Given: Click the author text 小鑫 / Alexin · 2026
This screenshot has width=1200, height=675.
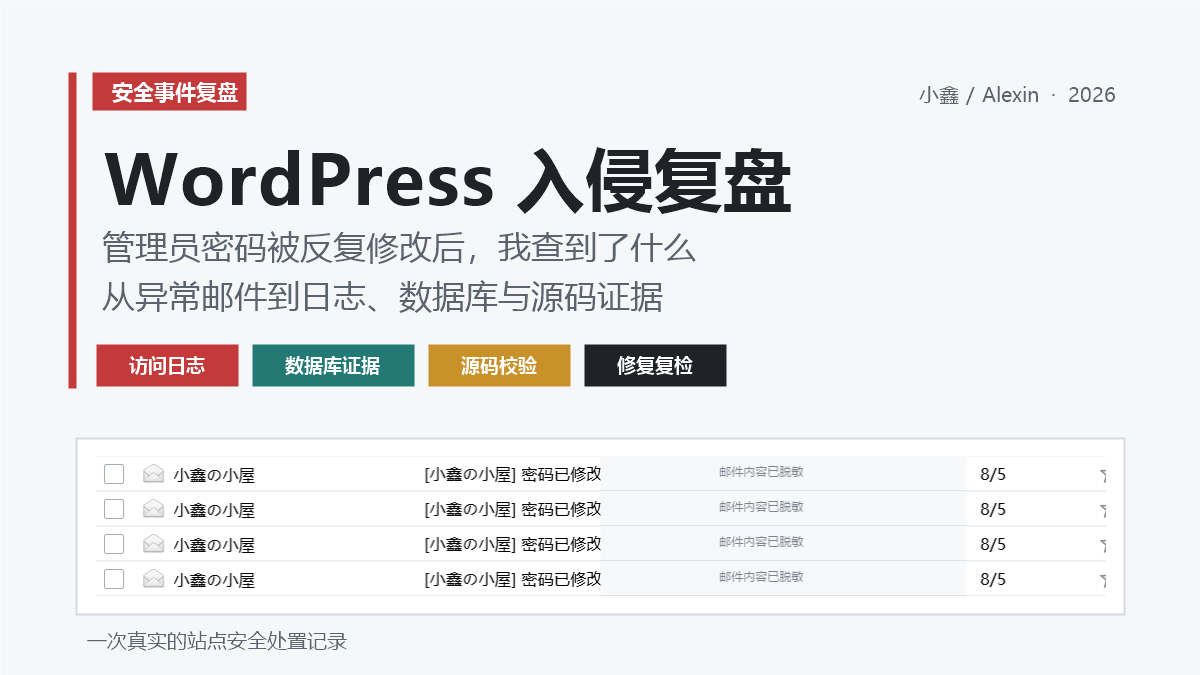Looking at the screenshot, I should tap(1017, 95).
